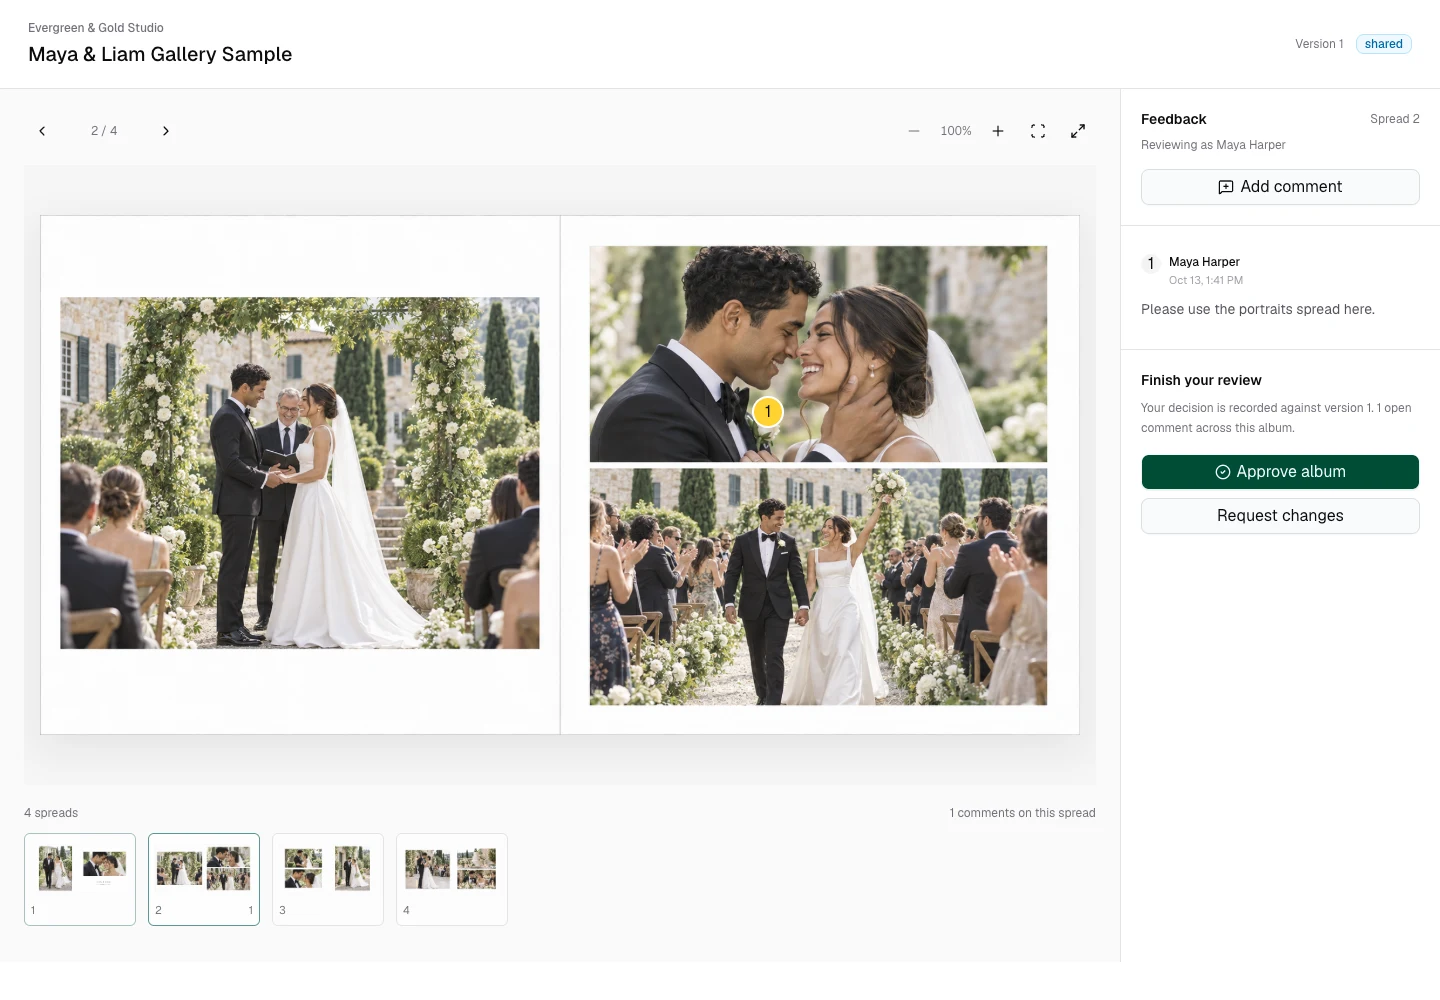Screen dimensions: 1440x1000
Task: Click the Maya & Liam Gallery Sample title
Action: point(160,55)
